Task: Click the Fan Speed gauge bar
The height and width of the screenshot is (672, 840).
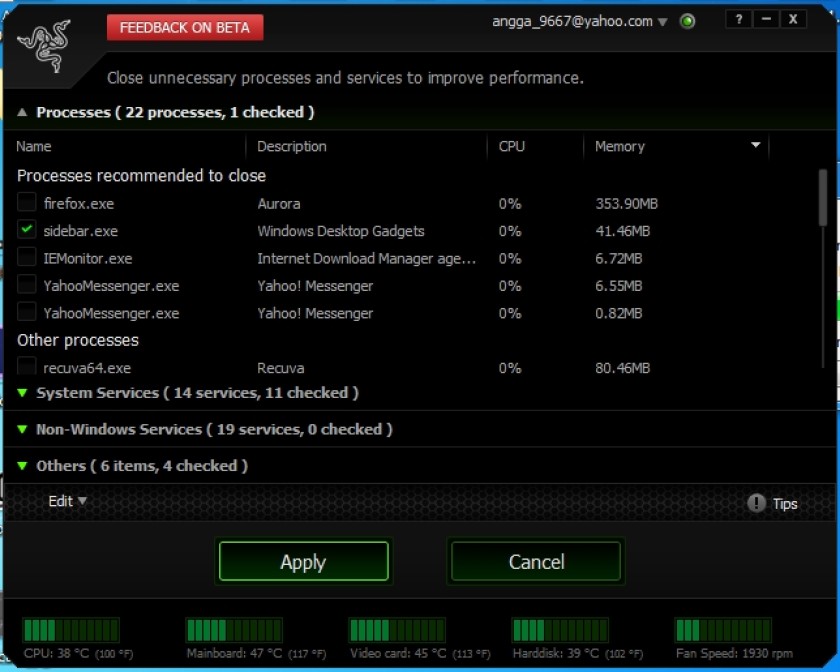Action: pos(723,630)
